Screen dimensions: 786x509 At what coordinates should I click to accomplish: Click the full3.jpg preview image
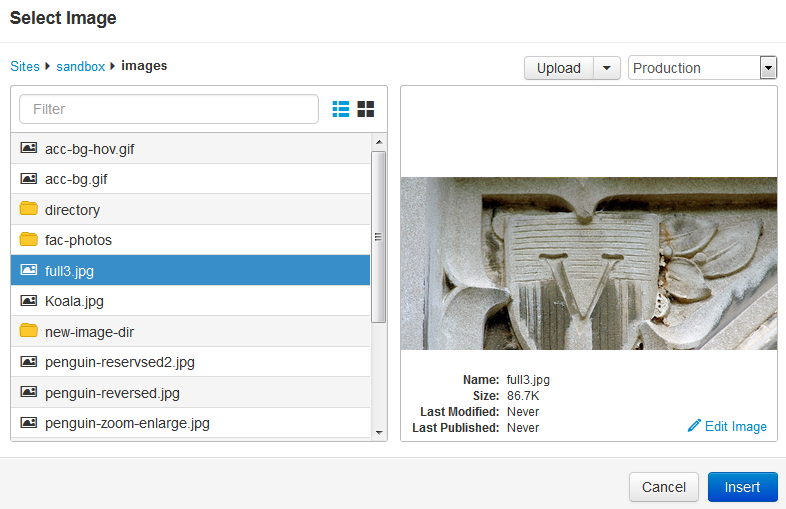(588, 263)
